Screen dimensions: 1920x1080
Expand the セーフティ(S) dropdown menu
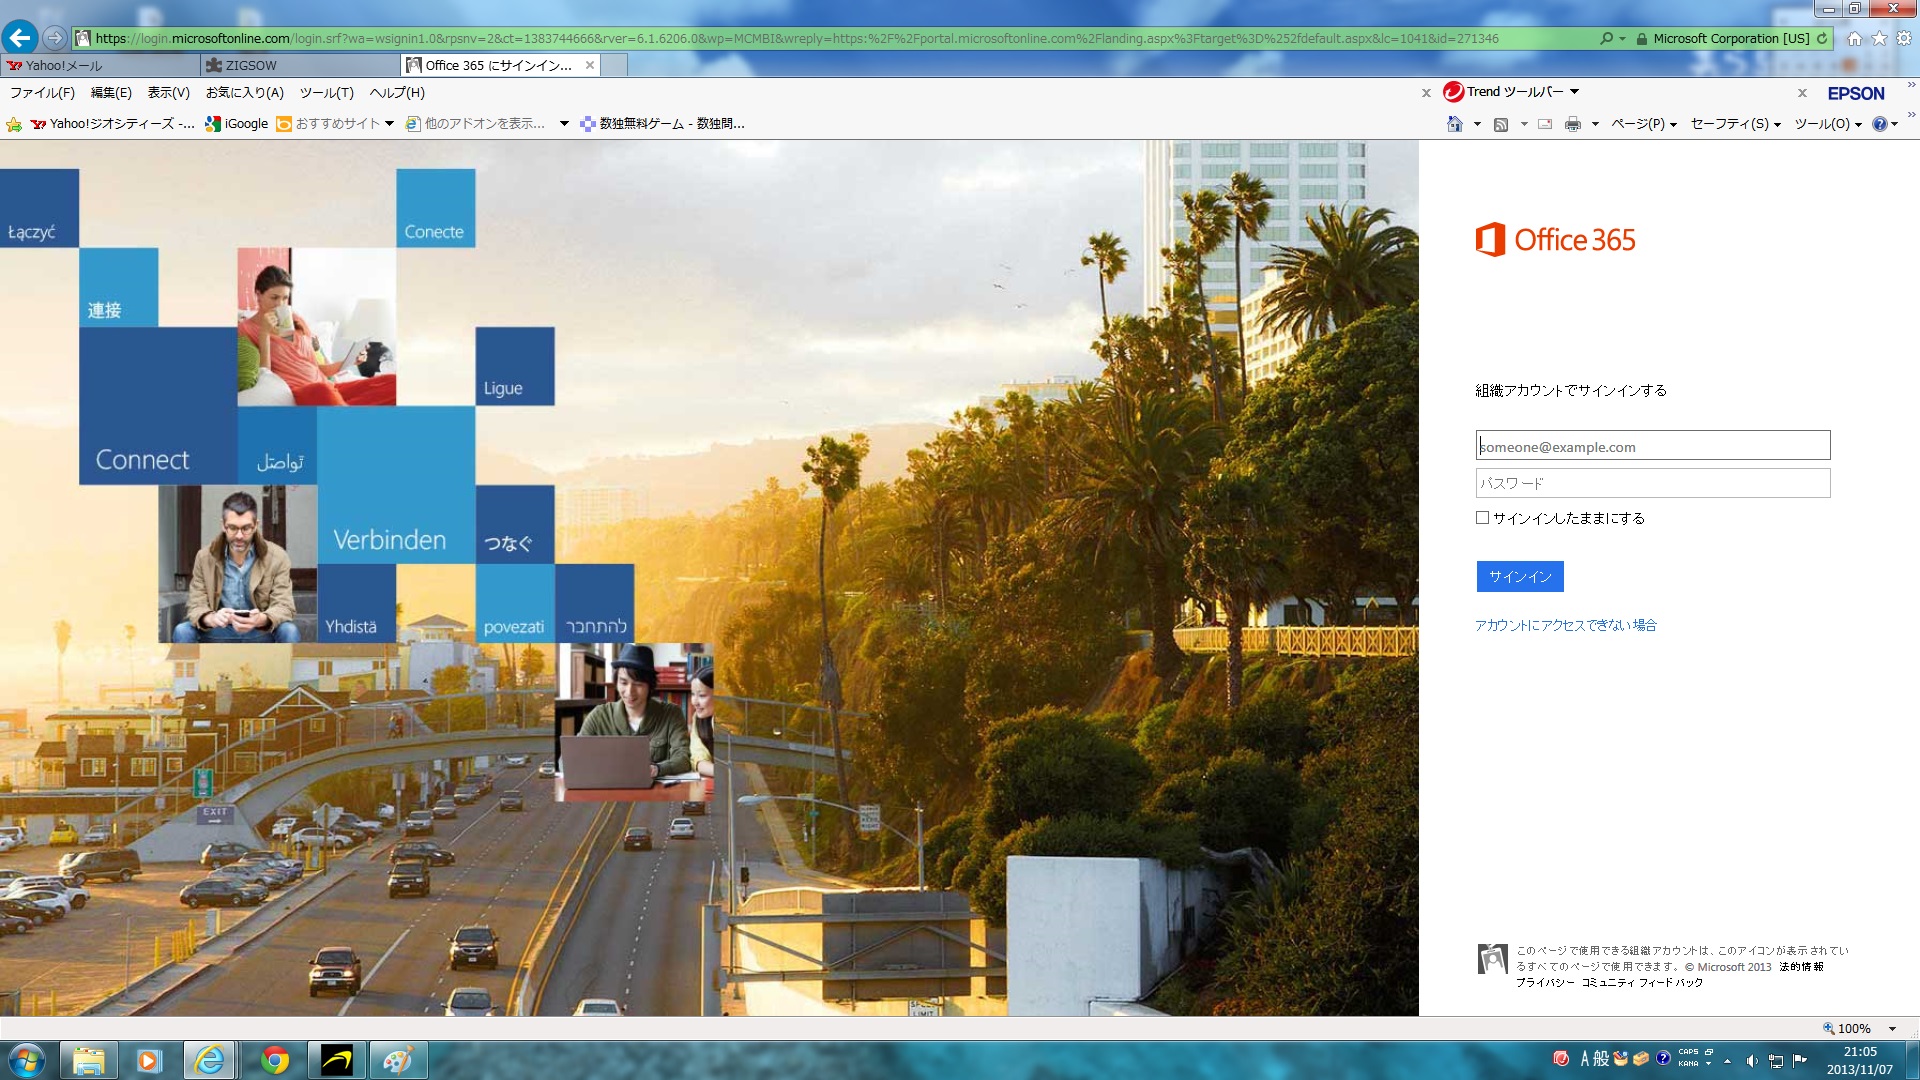tap(1735, 124)
